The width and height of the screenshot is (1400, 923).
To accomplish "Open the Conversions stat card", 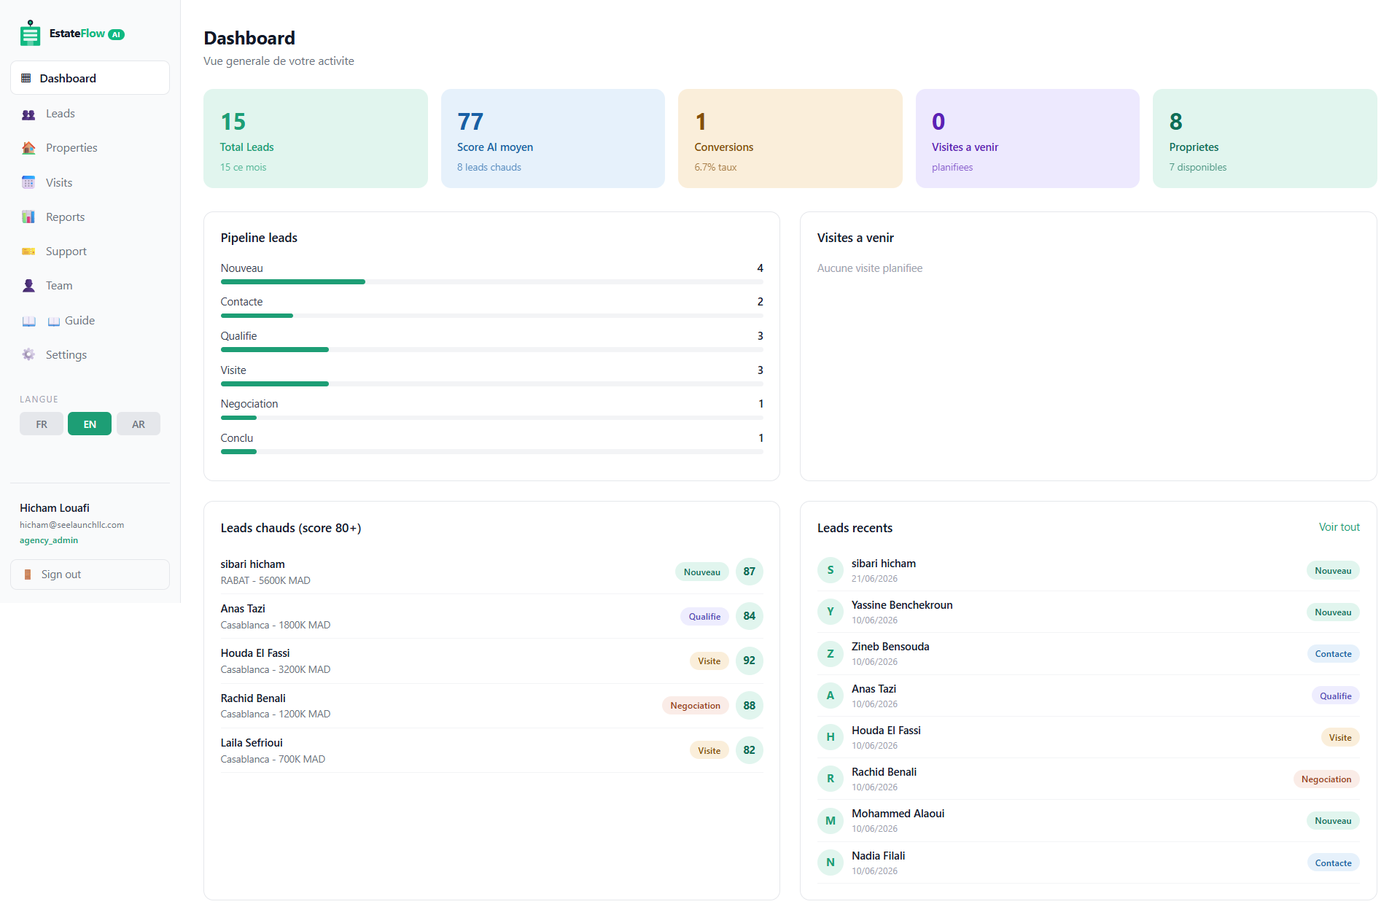I will (790, 138).
